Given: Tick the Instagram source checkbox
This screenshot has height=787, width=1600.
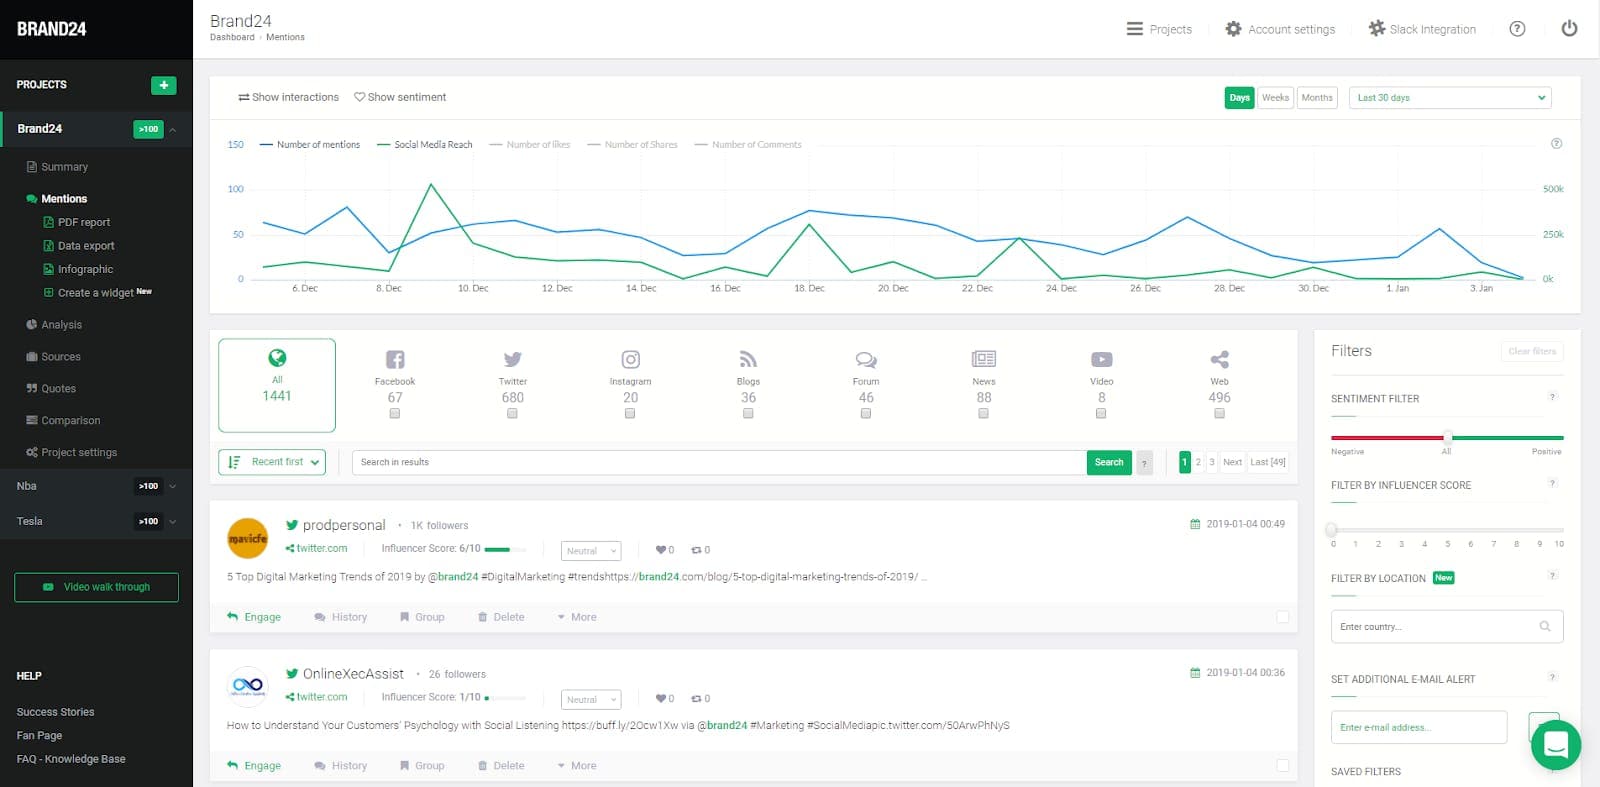Looking at the screenshot, I should point(630,413).
